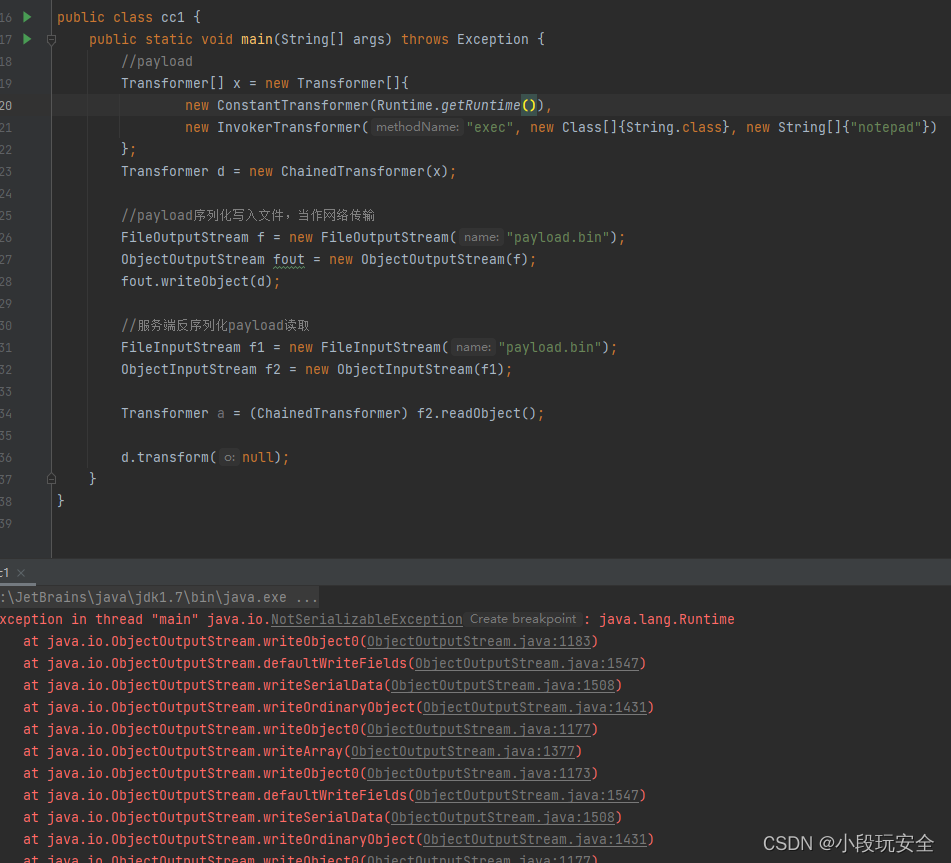Click ObjectInputStream(f1) on line 32
The height and width of the screenshot is (863, 951).
coord(420,369)
